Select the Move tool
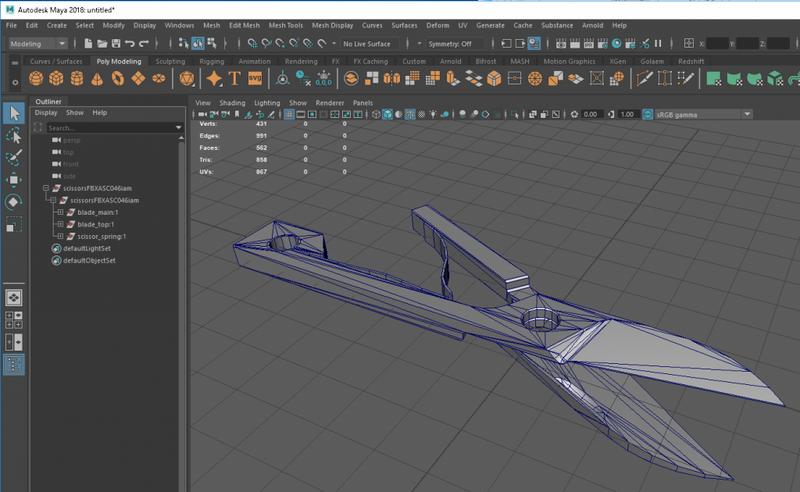The height and width of the screenshot is (492, 800). pyautogui.click(x=14, y=180)
